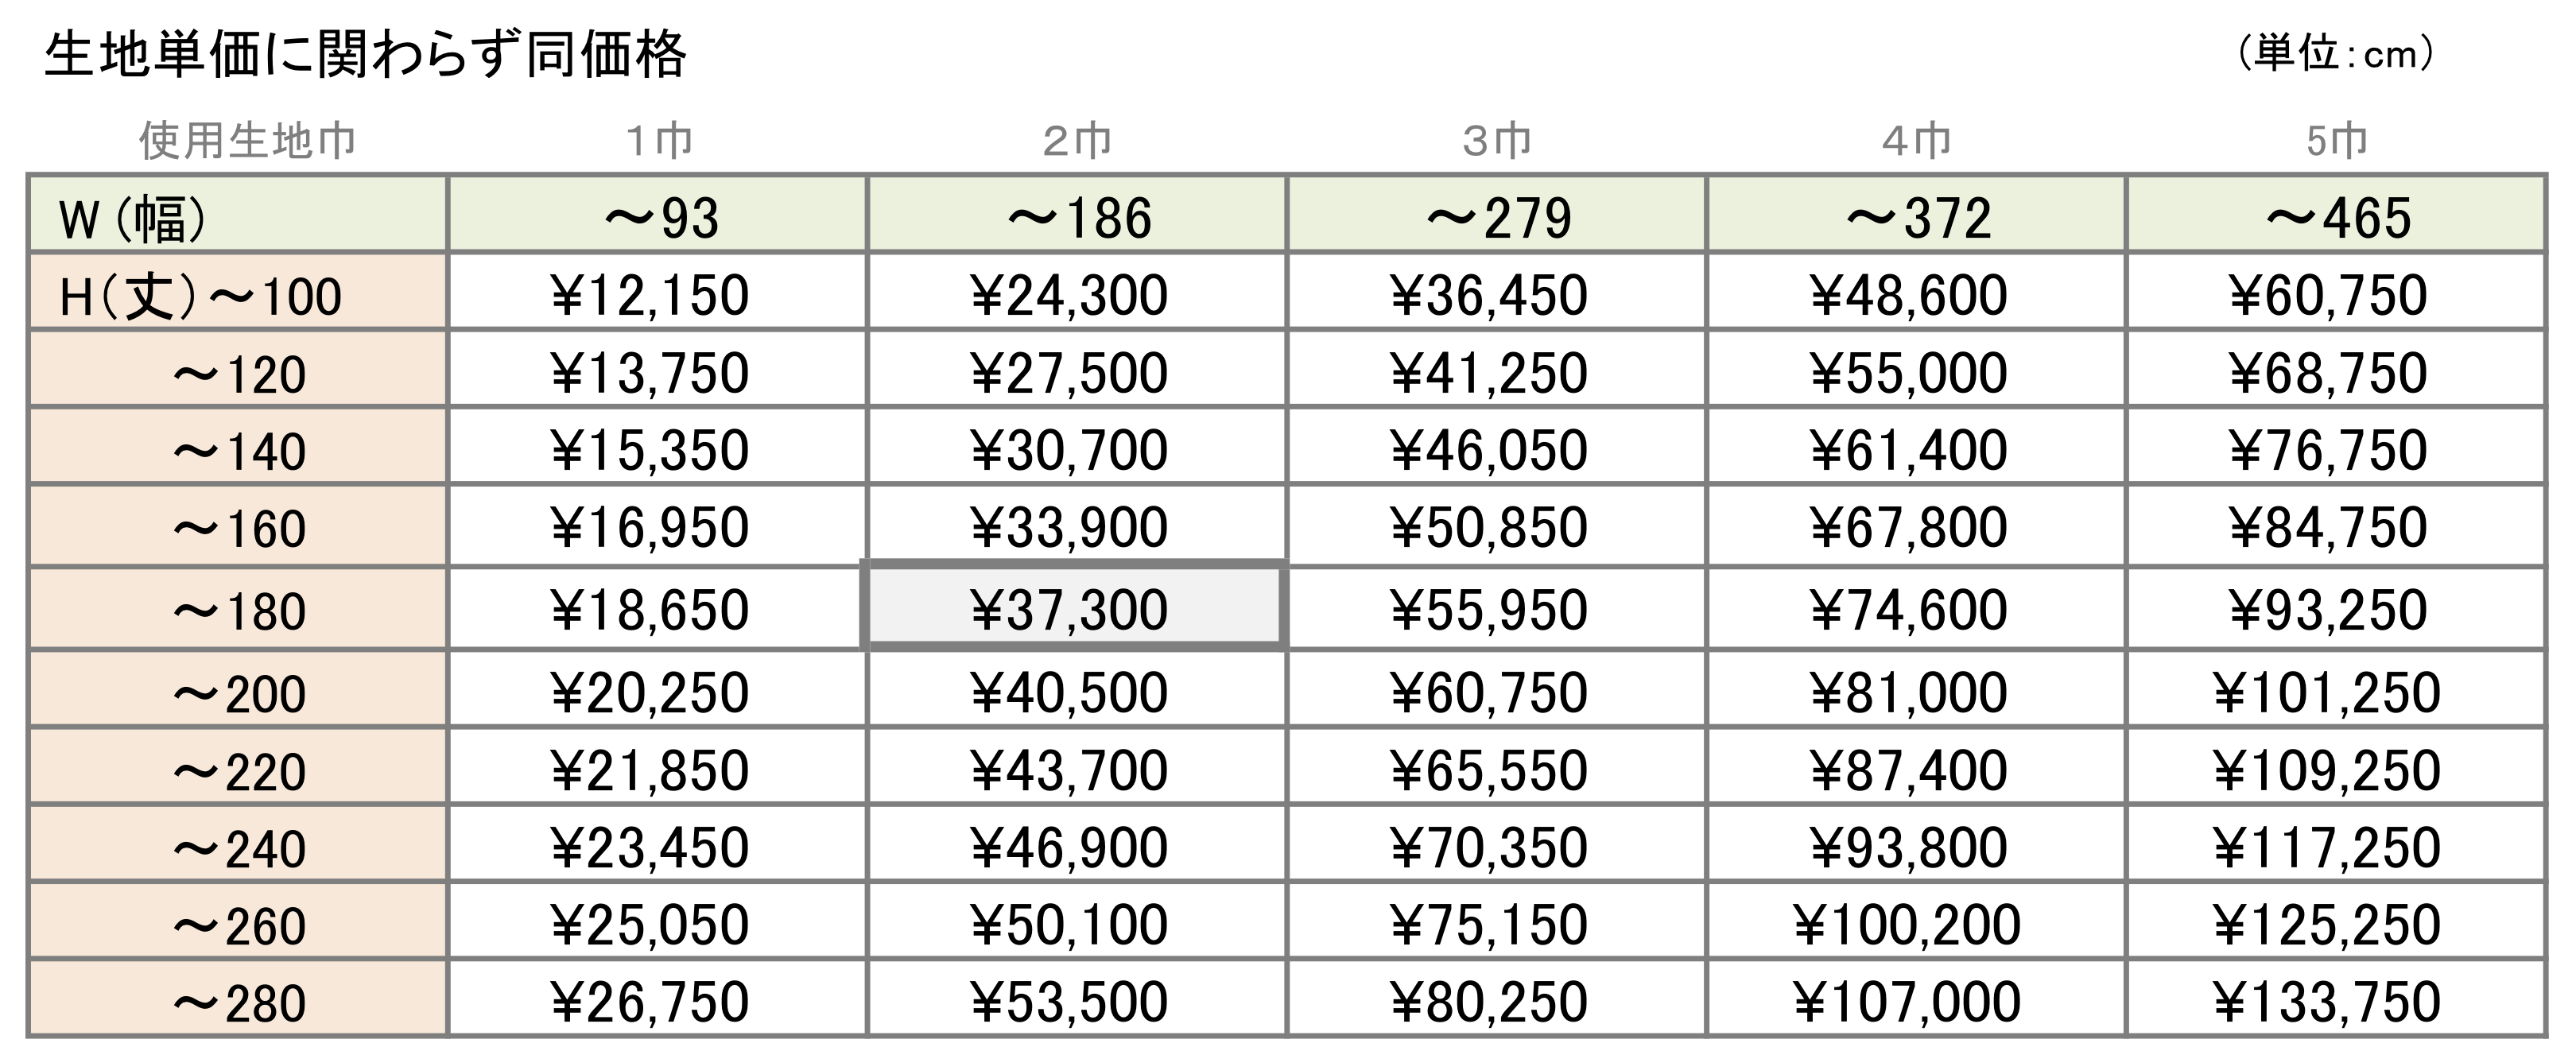This screenshot has height=1051, width=2576.
Task: Click the ～186 width header cell
Action: 1076,214
